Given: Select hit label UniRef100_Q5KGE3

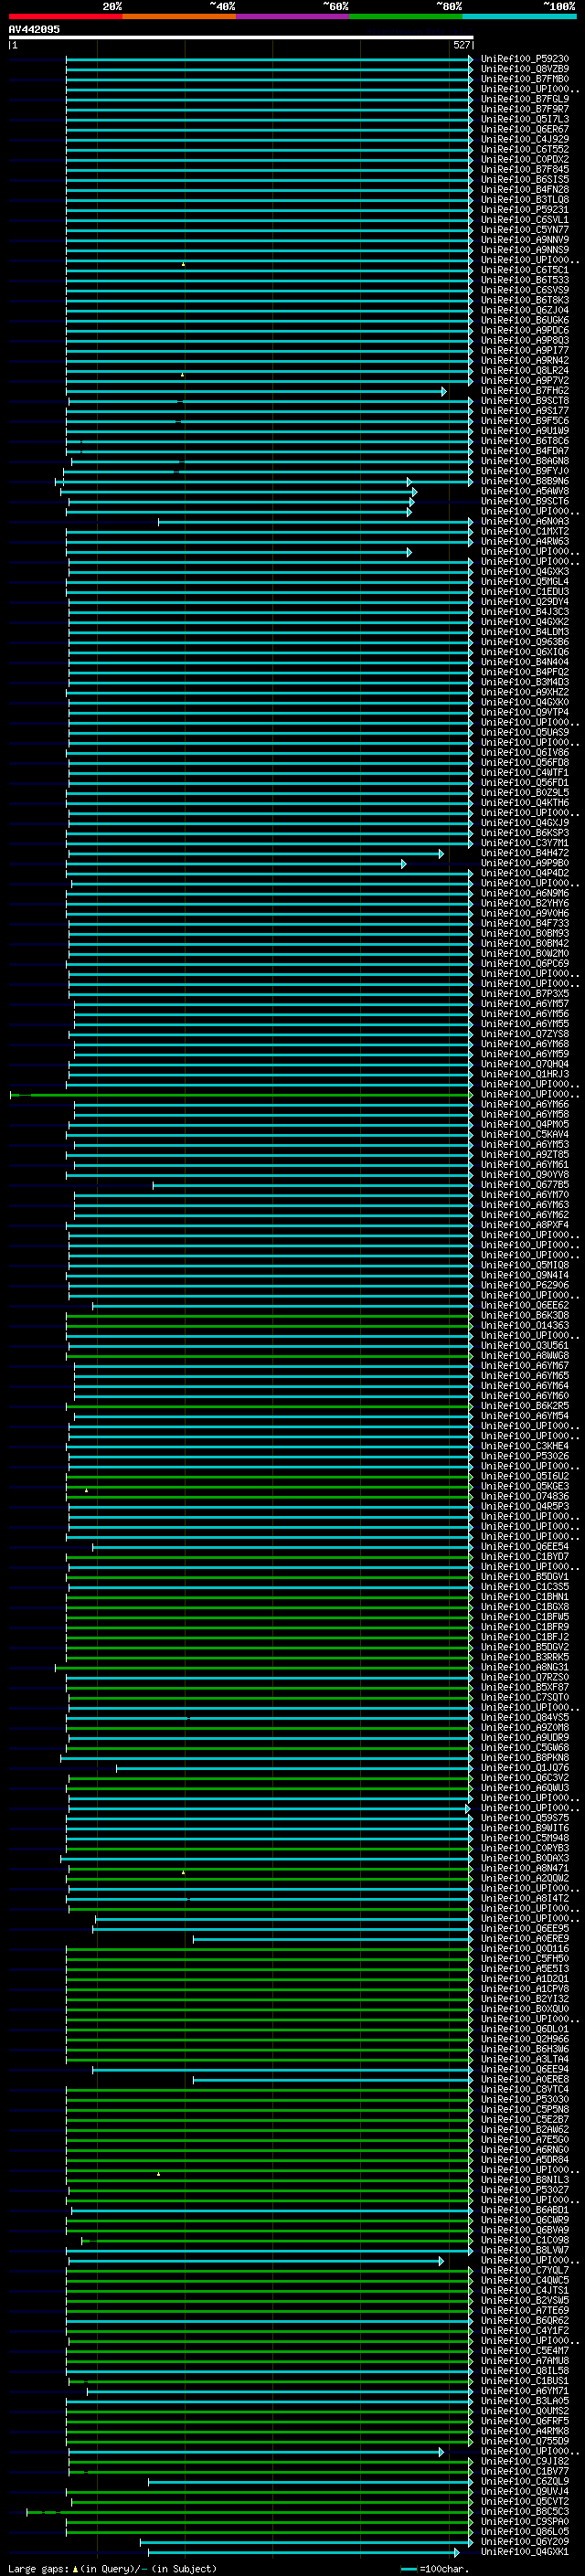Looking at the screenshot, I should [524, 1486].
